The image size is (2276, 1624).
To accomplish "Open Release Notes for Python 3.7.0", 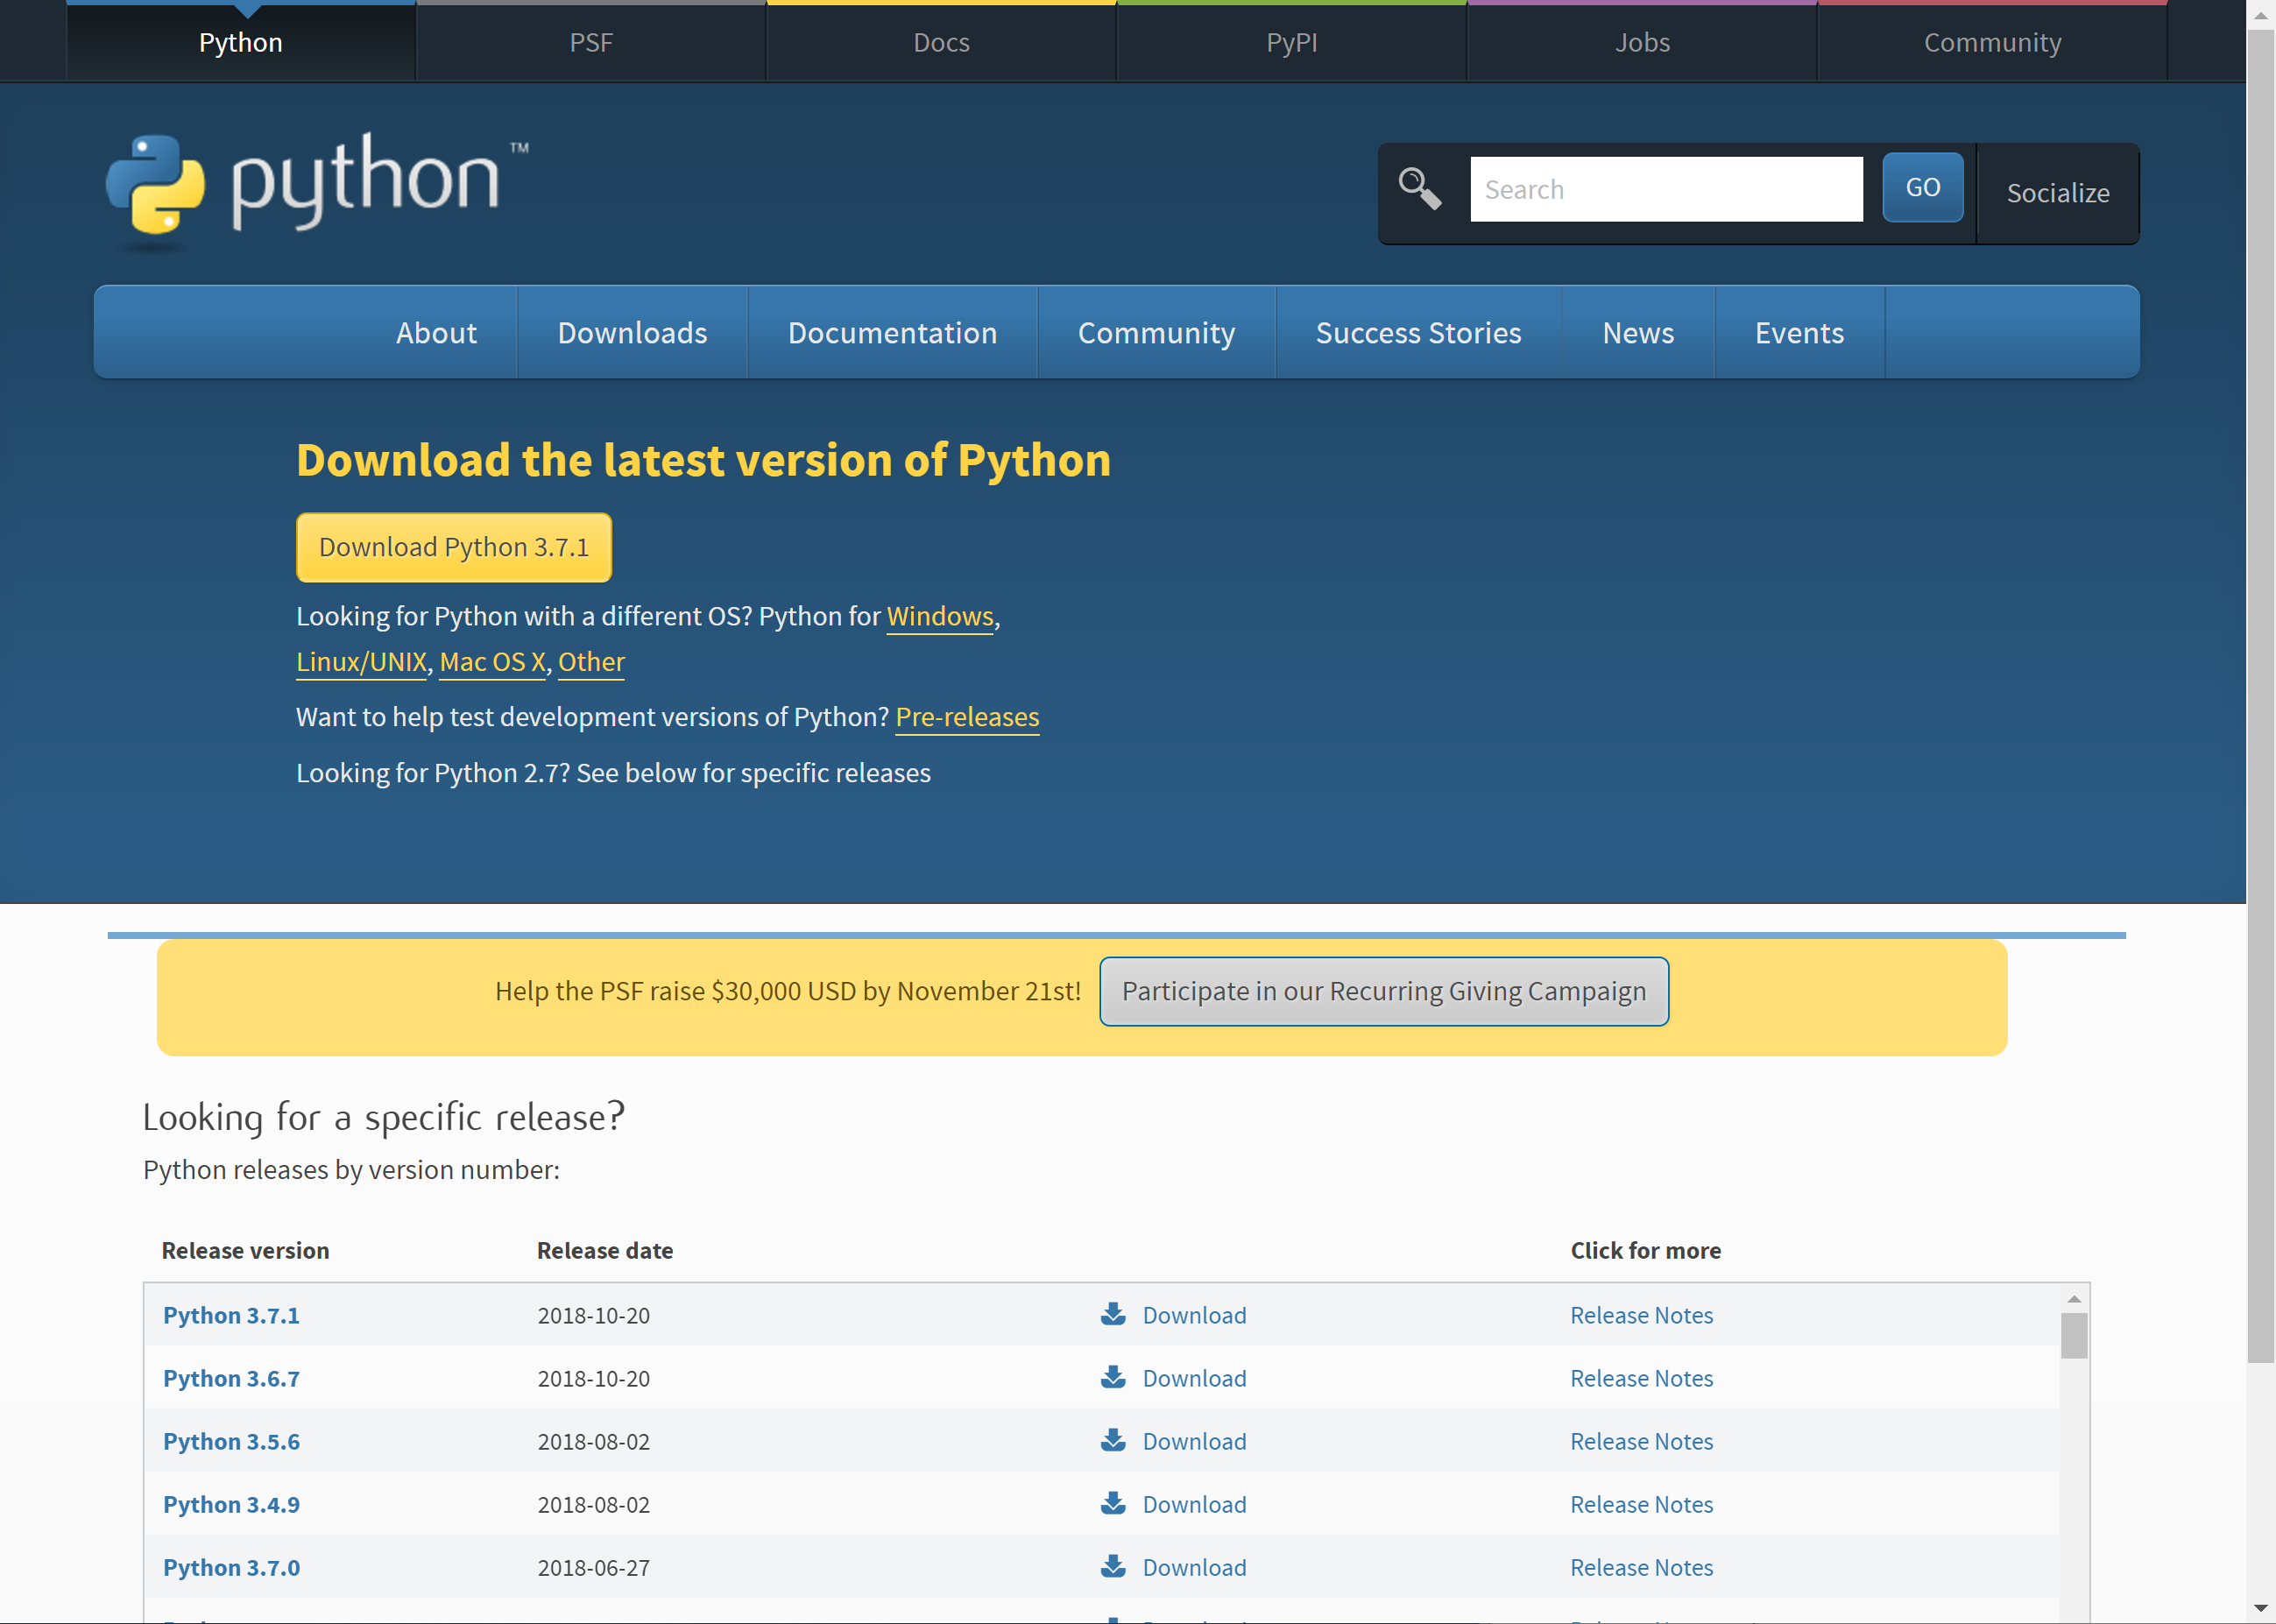I will (x=1641, y=1567).
